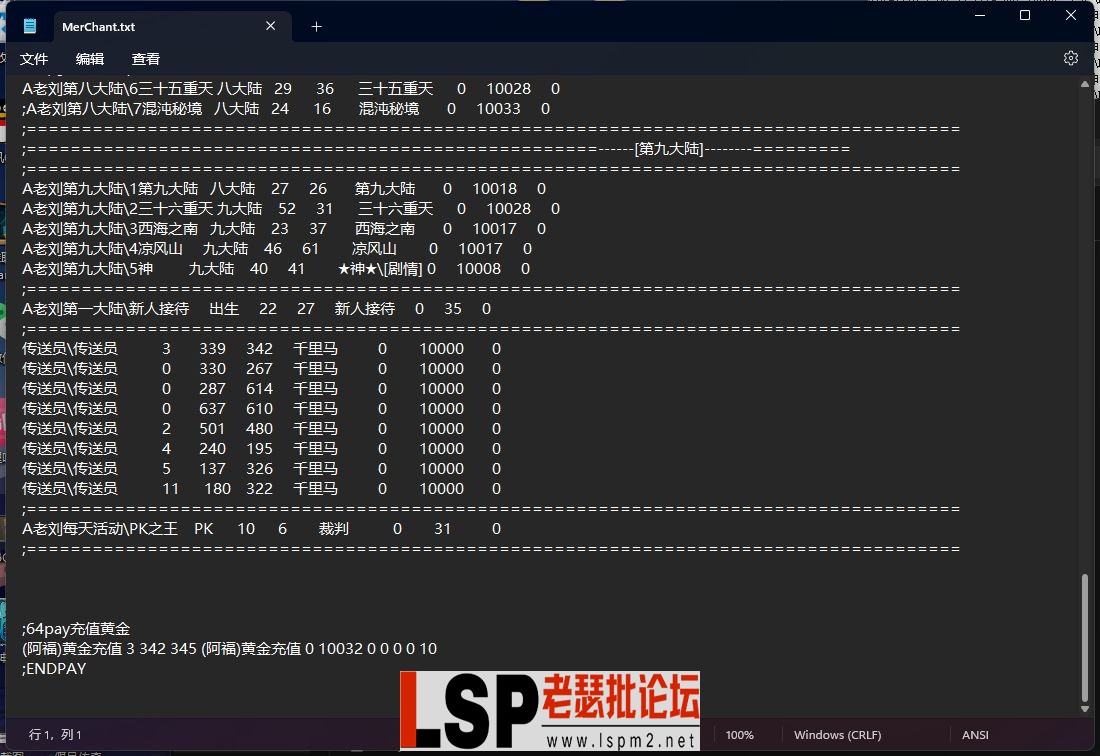Click the ;64pay充值黄金 comment line
The width and height of the screenshot is (1100, 756).
point(76,629)
